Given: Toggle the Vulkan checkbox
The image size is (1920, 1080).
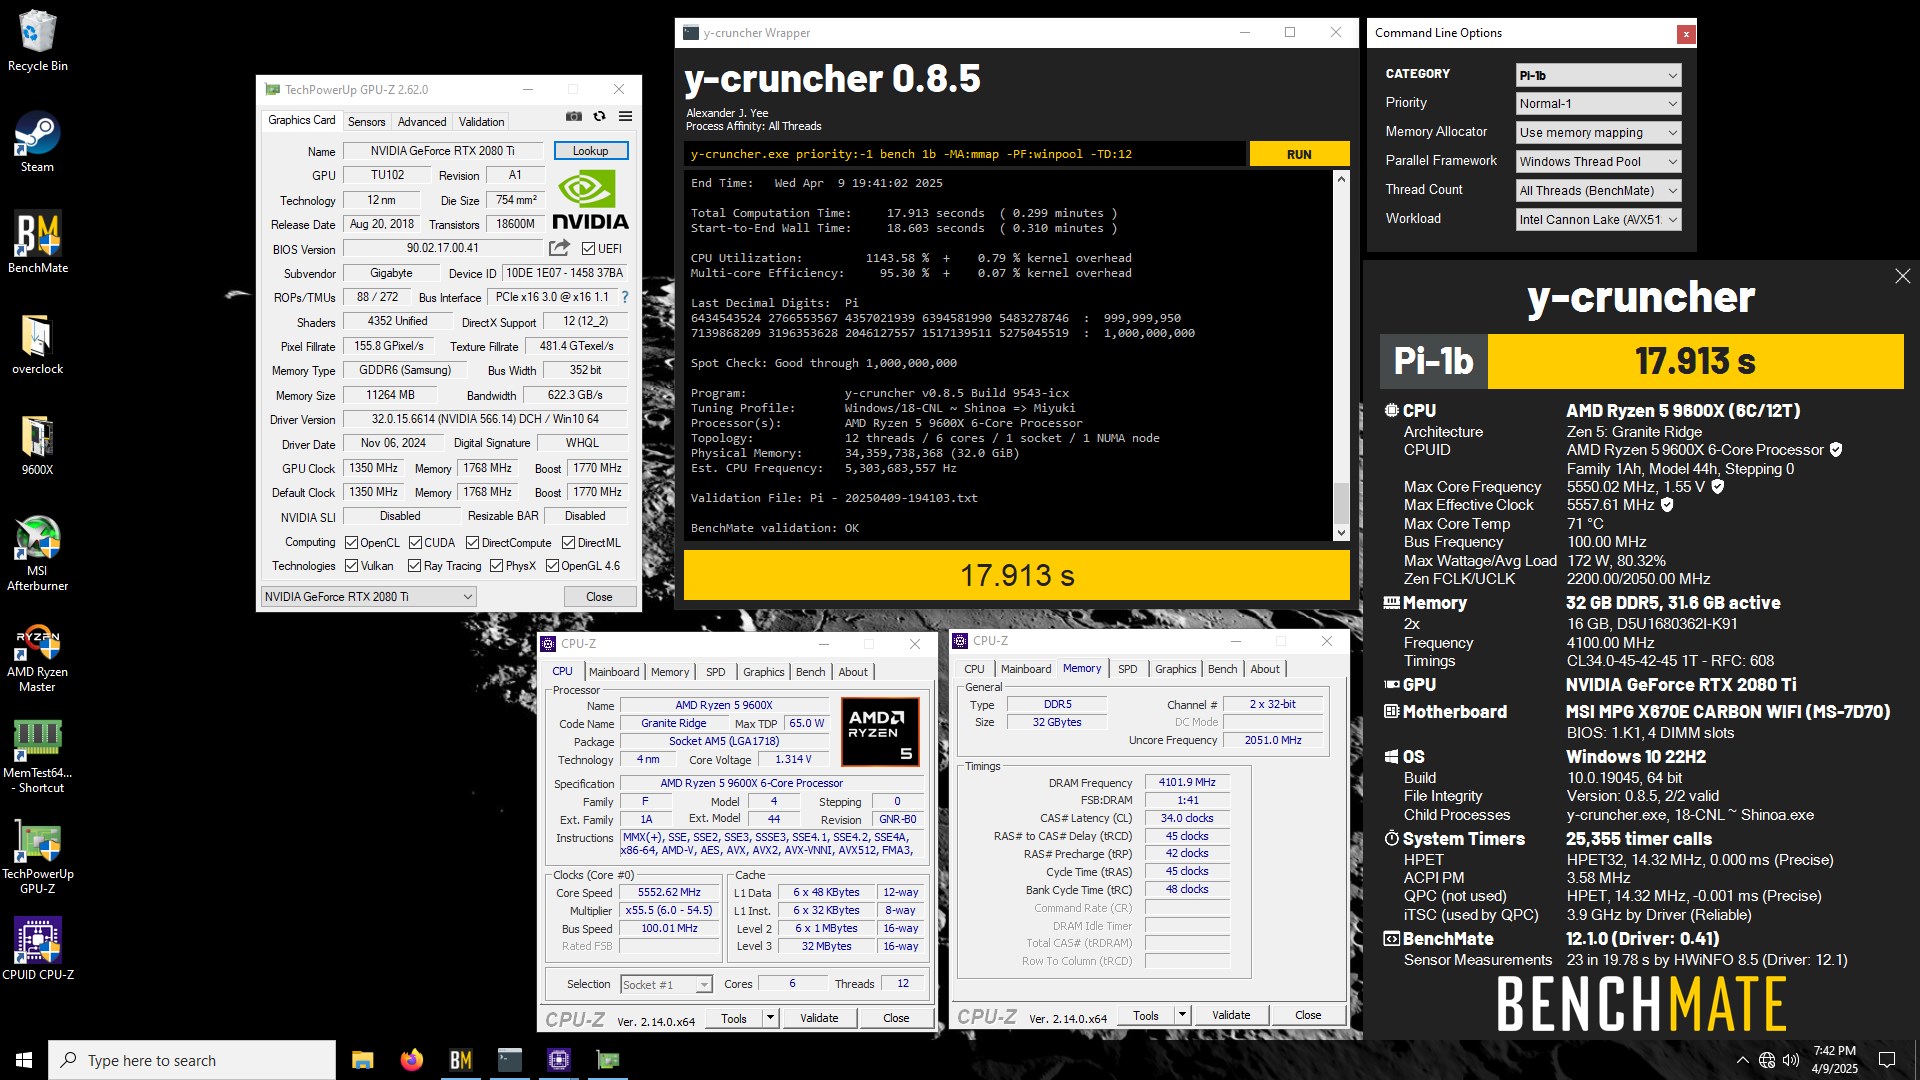Looking at the screenshot, I should [x=351, y=566].
